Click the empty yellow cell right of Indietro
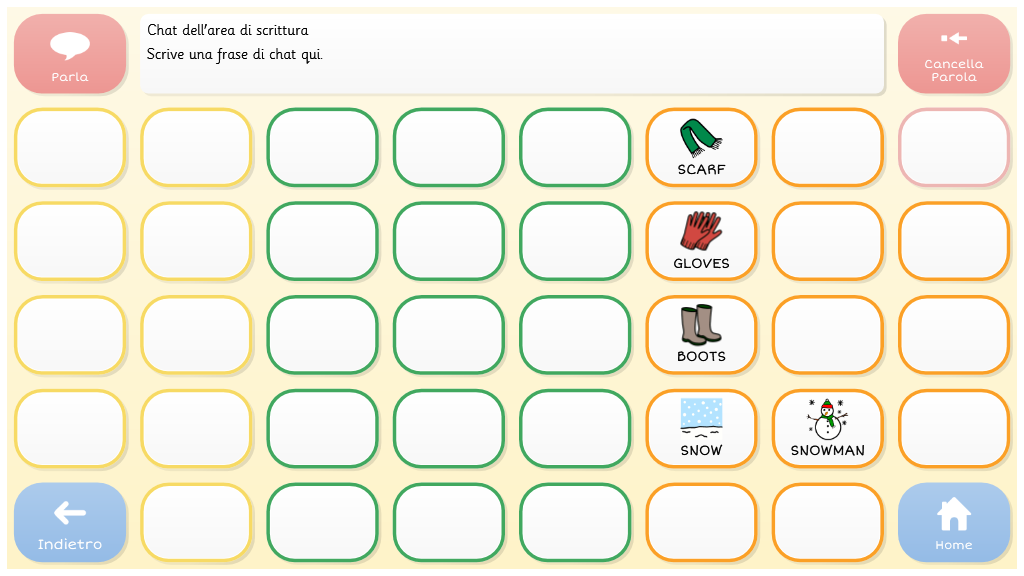Viewport: 1024px width, 576px height. (196, 523)
